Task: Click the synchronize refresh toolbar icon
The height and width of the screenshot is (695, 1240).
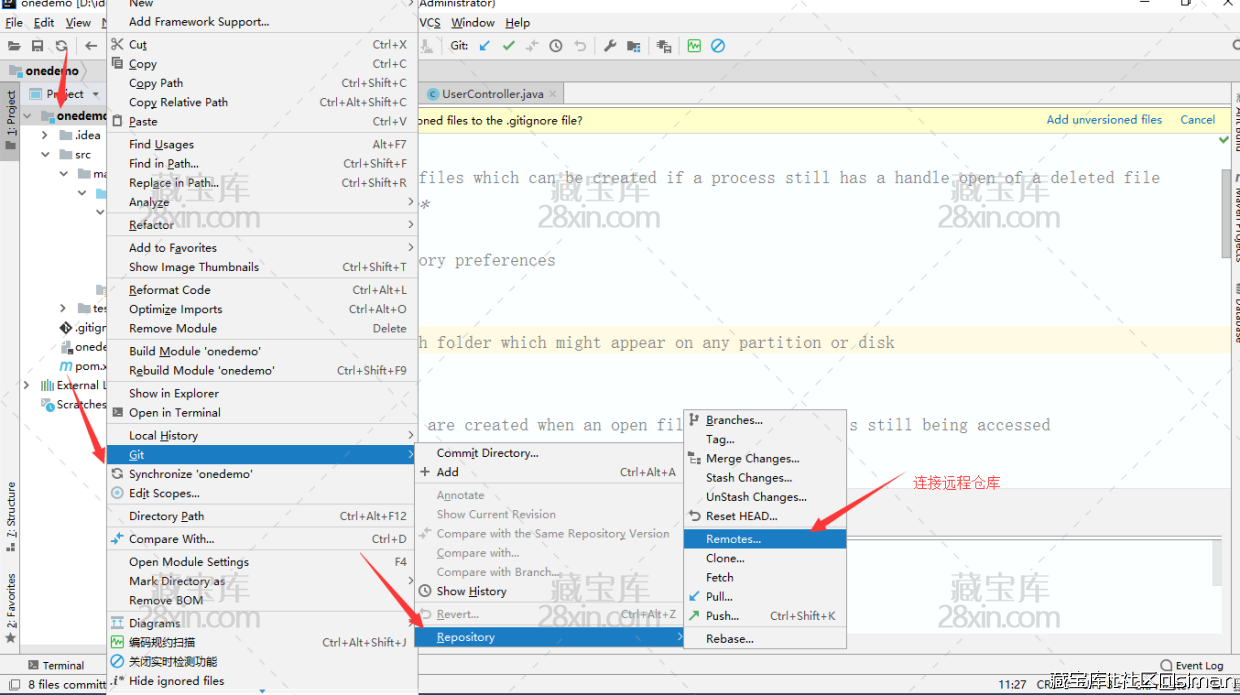Action: coord(61,46)
